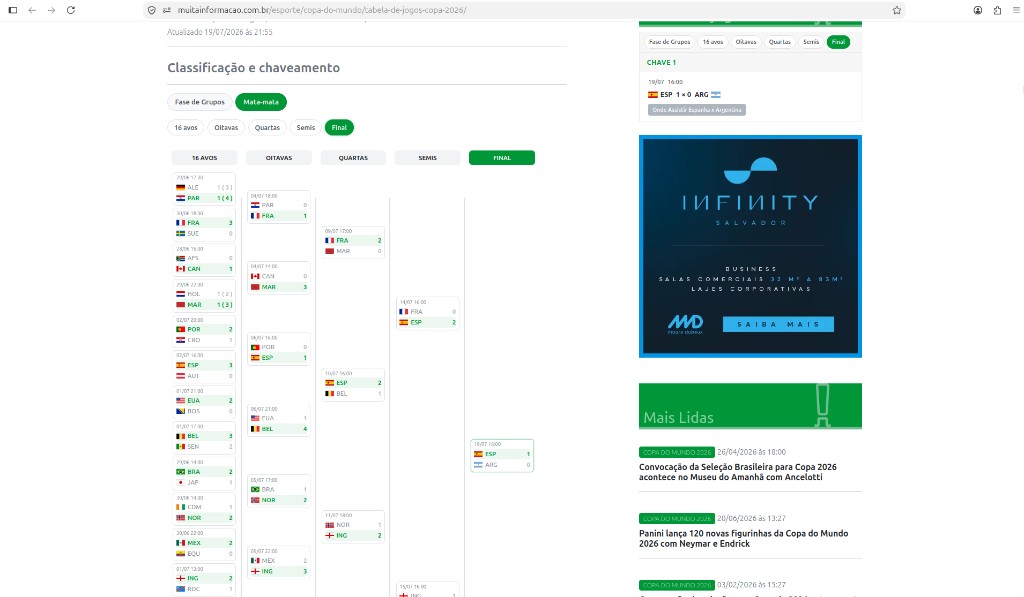Viewport: 1024px width, 597px height.
Task: Open the browser account icon
Action: [x=978, y=10]
